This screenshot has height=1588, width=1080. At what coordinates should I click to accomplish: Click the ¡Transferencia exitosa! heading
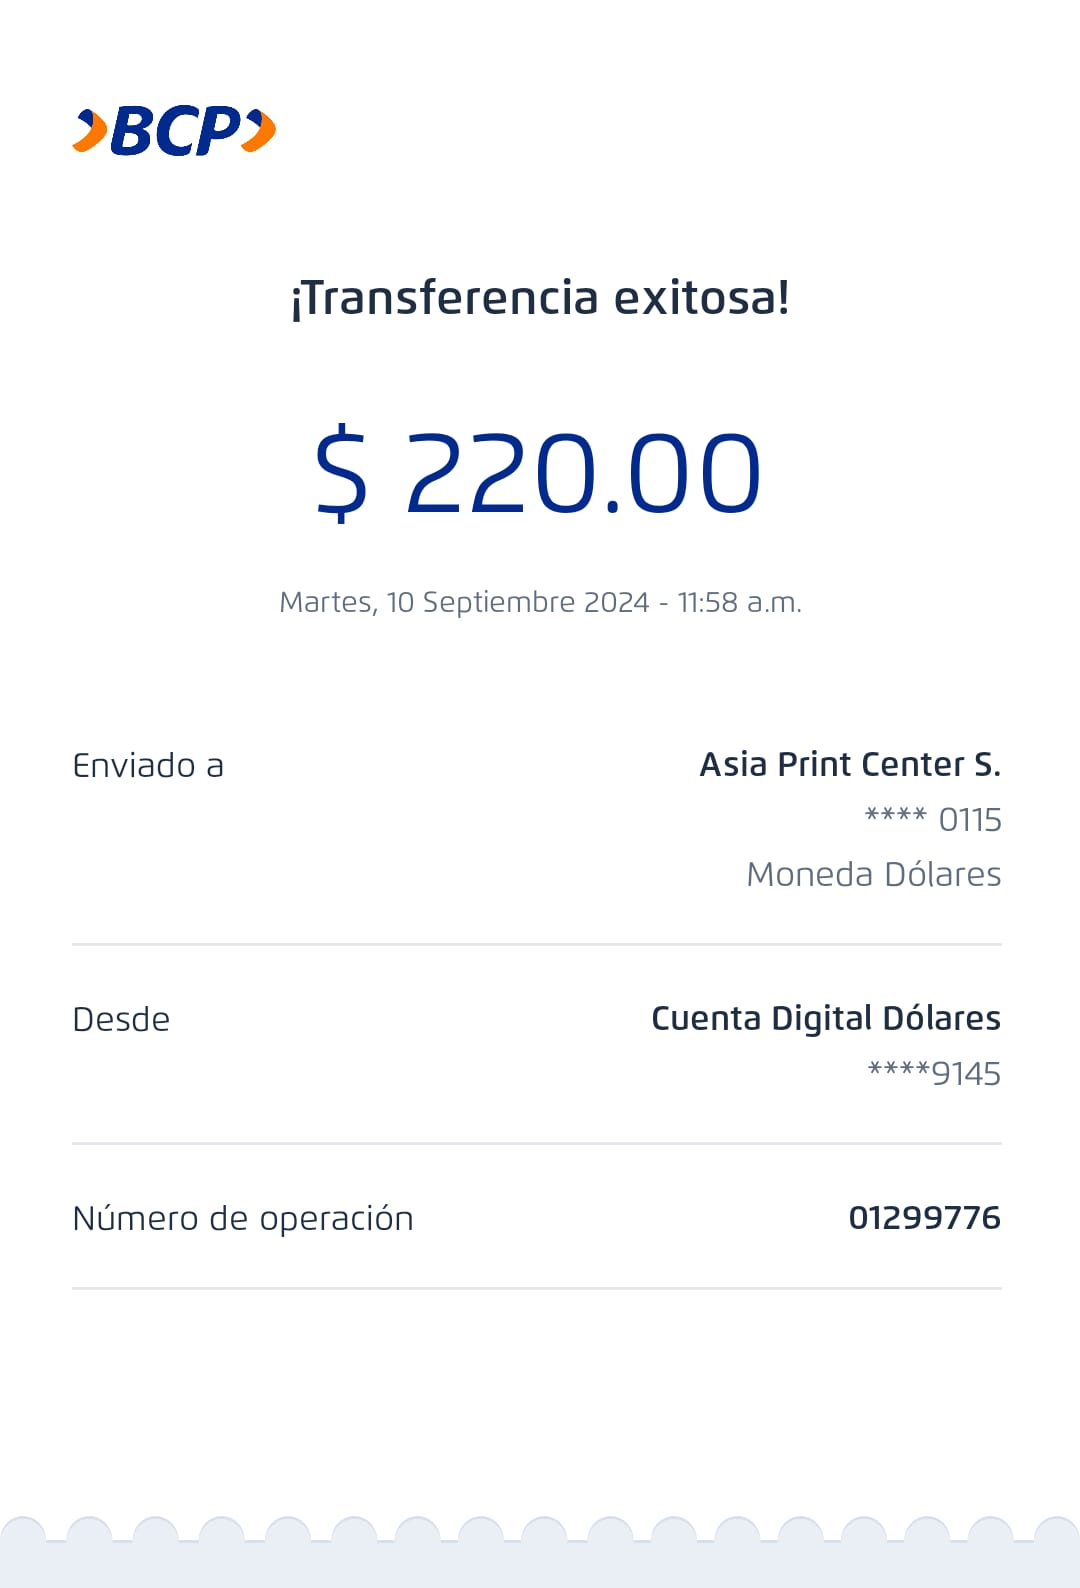[540, 298]
